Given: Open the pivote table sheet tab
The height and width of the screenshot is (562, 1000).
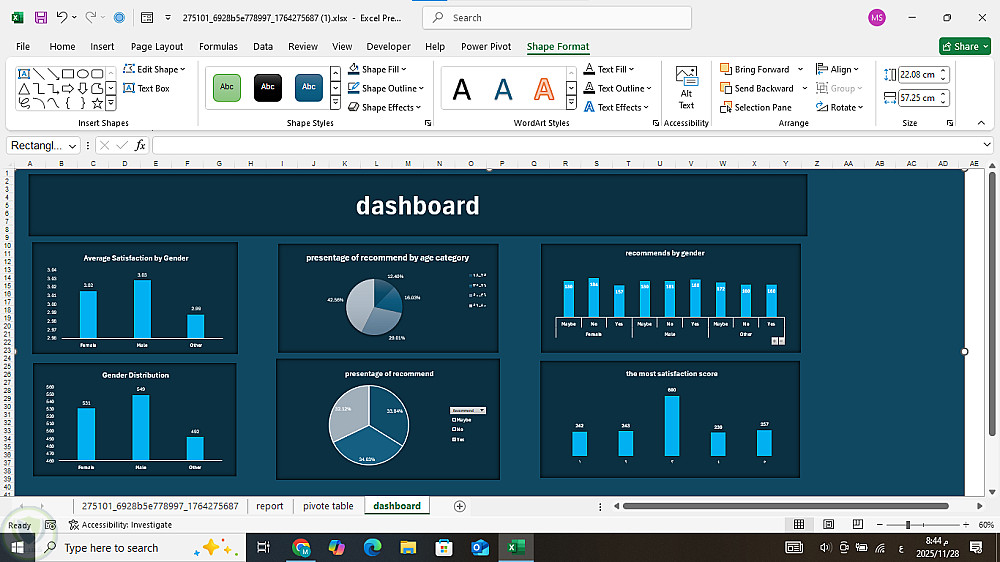Looking at the screenshot, I should click(328, 506).
